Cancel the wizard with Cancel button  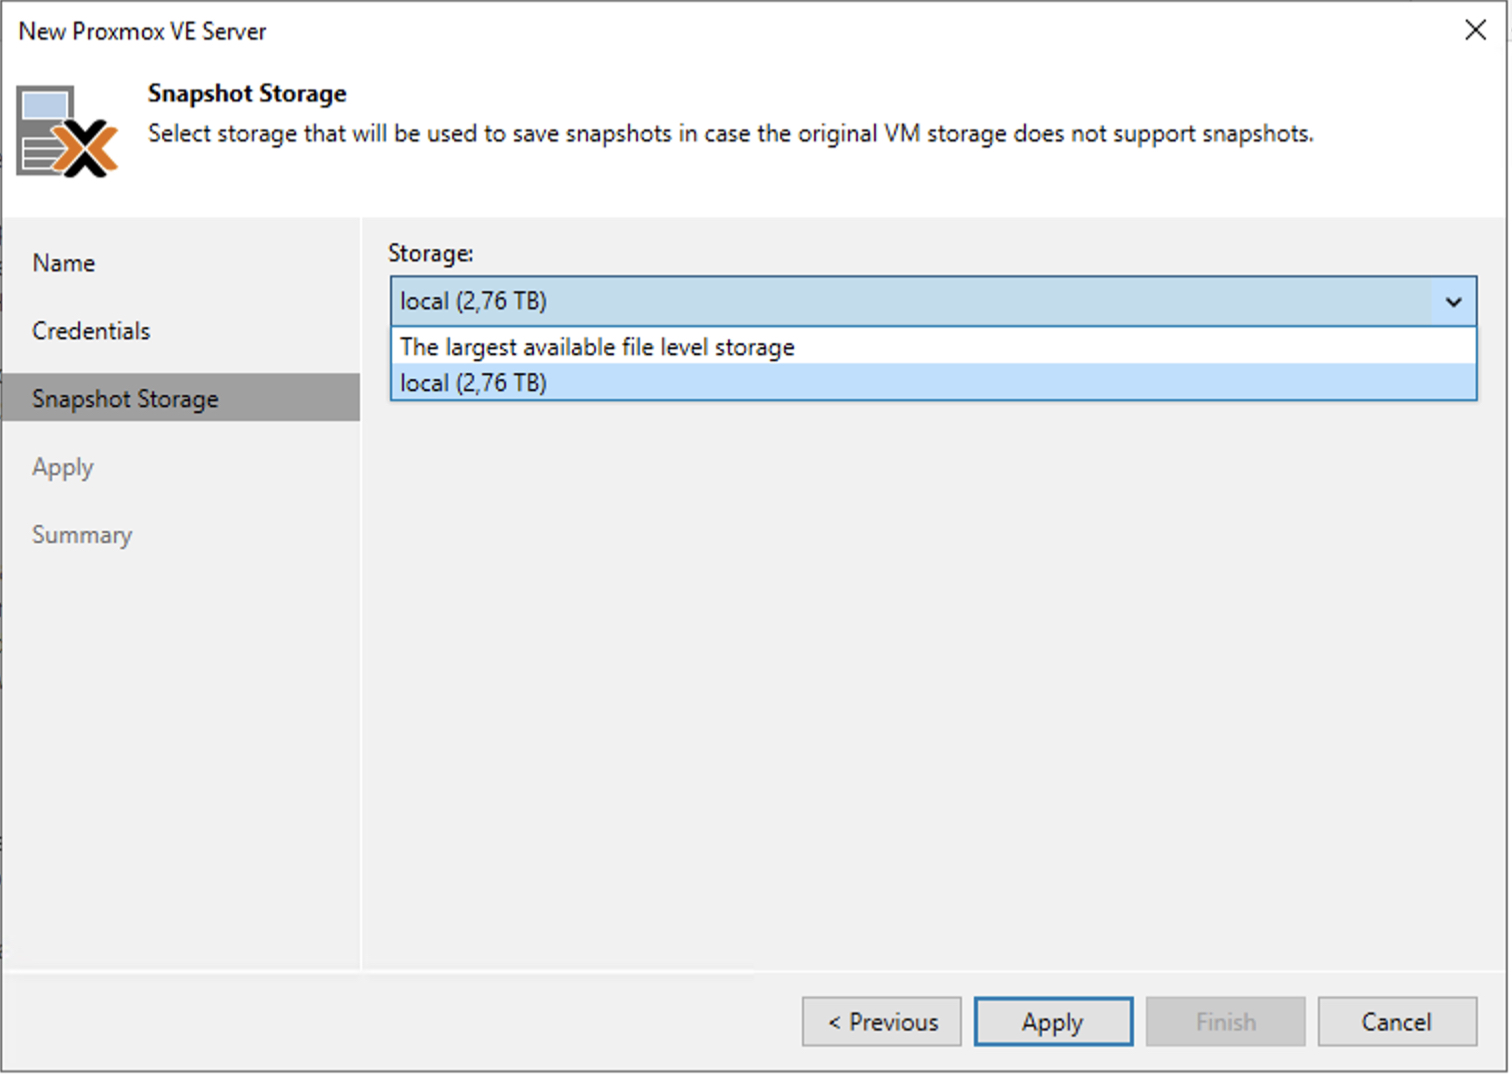(x=1396, y=1022)
